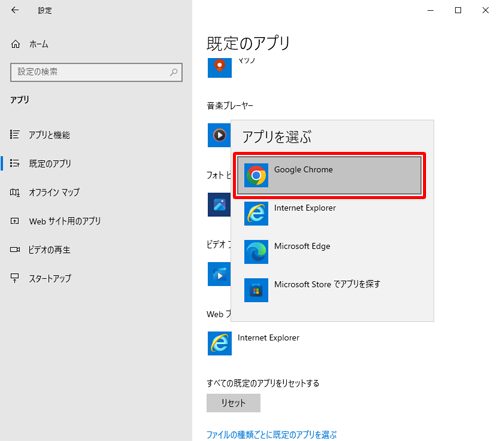Focus the 設定の検索 search box

pyautogui.click(x=96, y=72)
